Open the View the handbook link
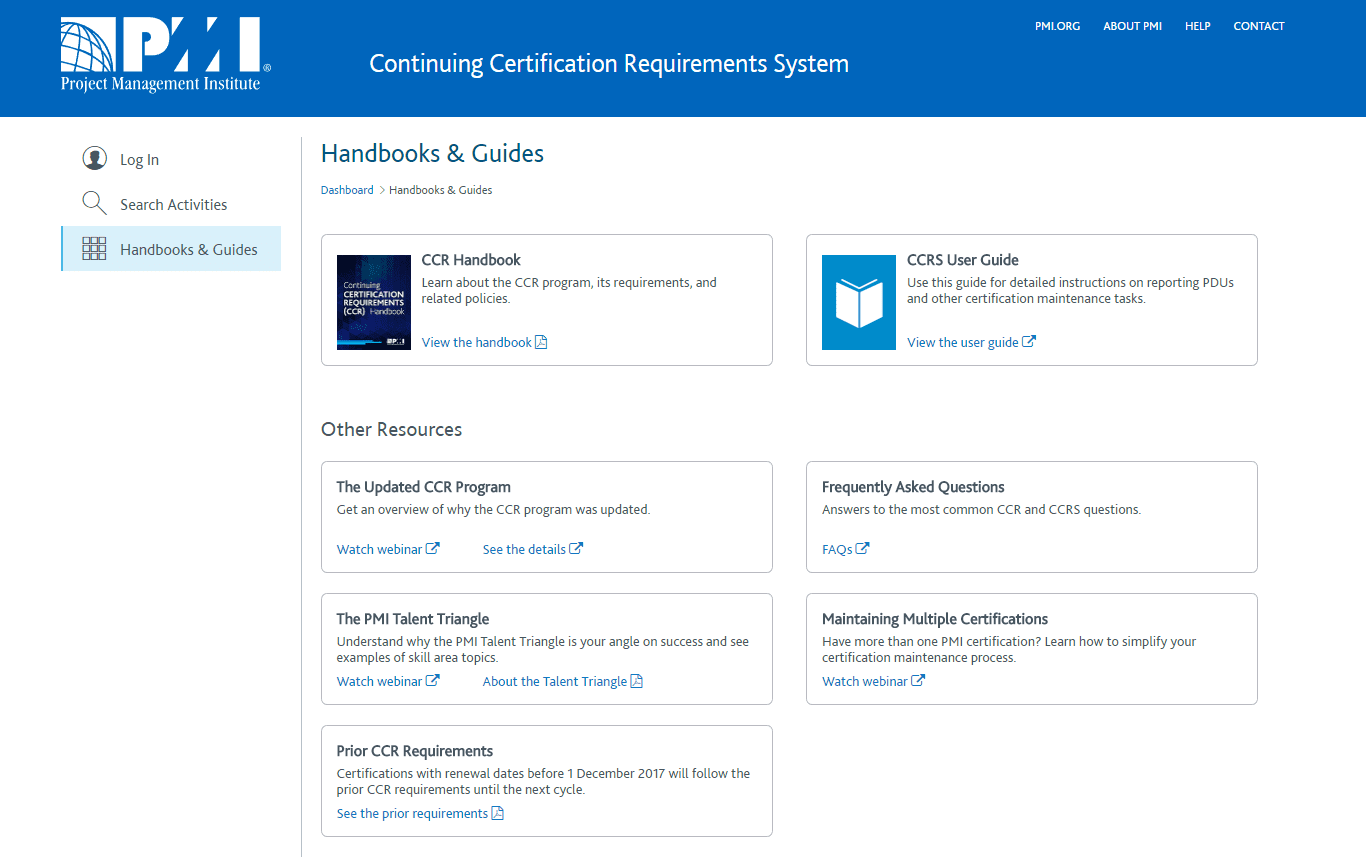The image size is (1366, 857). [x=477, y=342]
